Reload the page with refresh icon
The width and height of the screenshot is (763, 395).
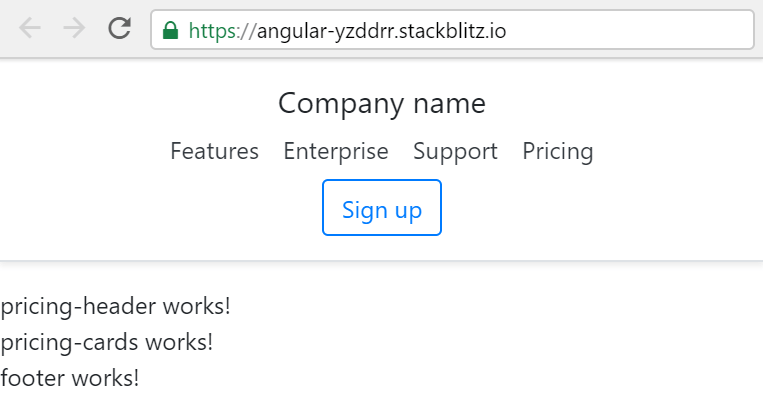coord(119,28)
